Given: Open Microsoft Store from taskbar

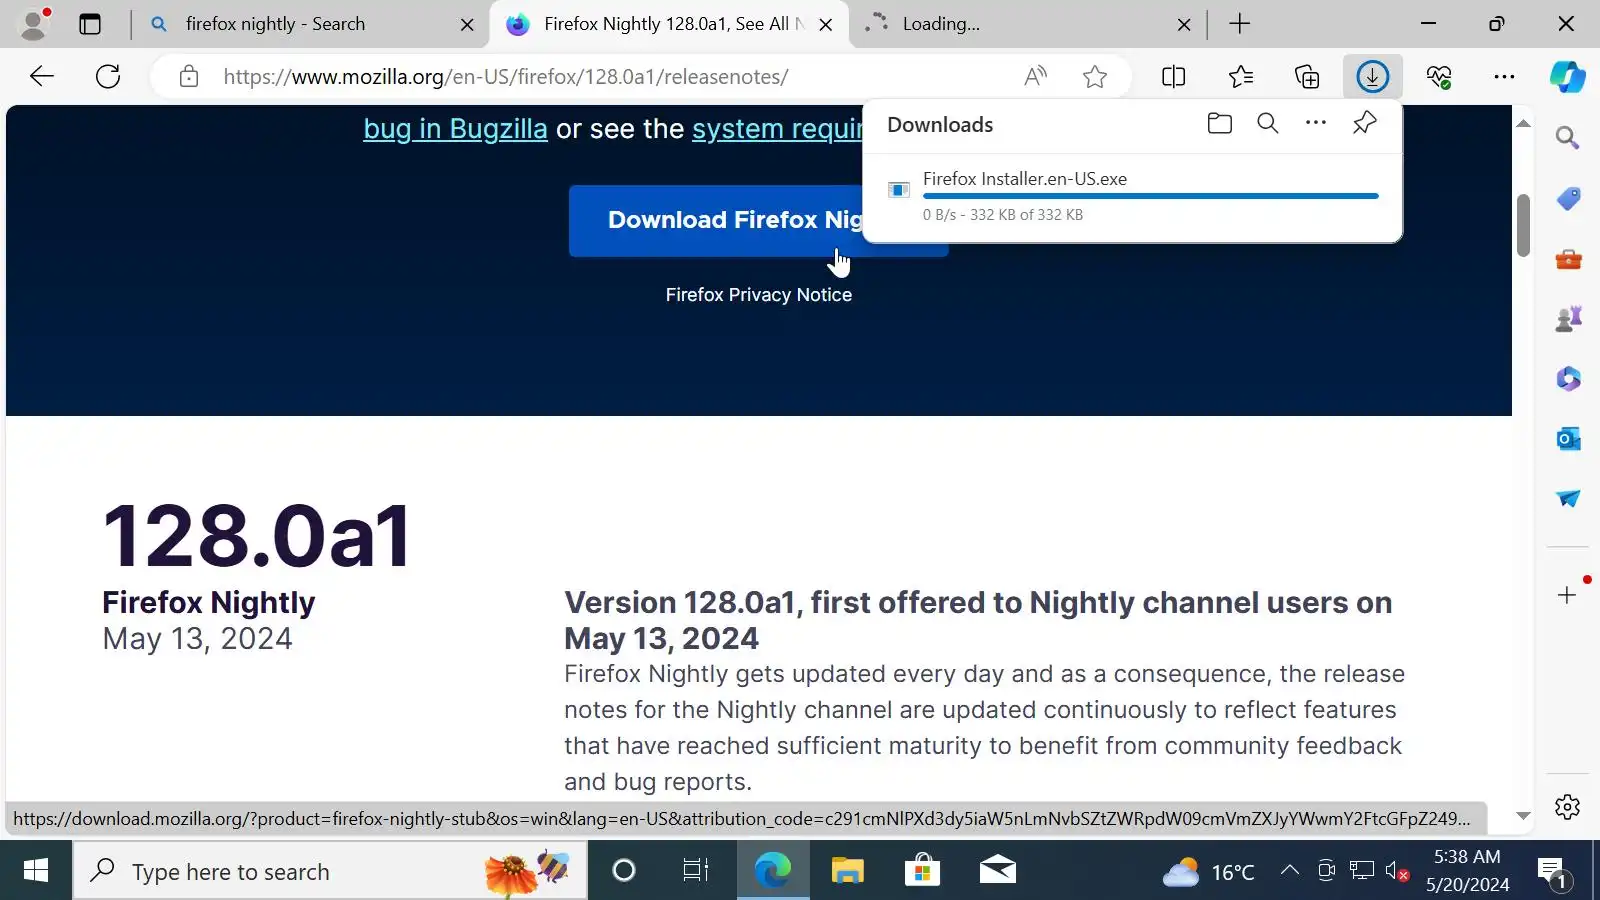Looking at the screenshot, I should pyautogui.click(x=922, y=871).
